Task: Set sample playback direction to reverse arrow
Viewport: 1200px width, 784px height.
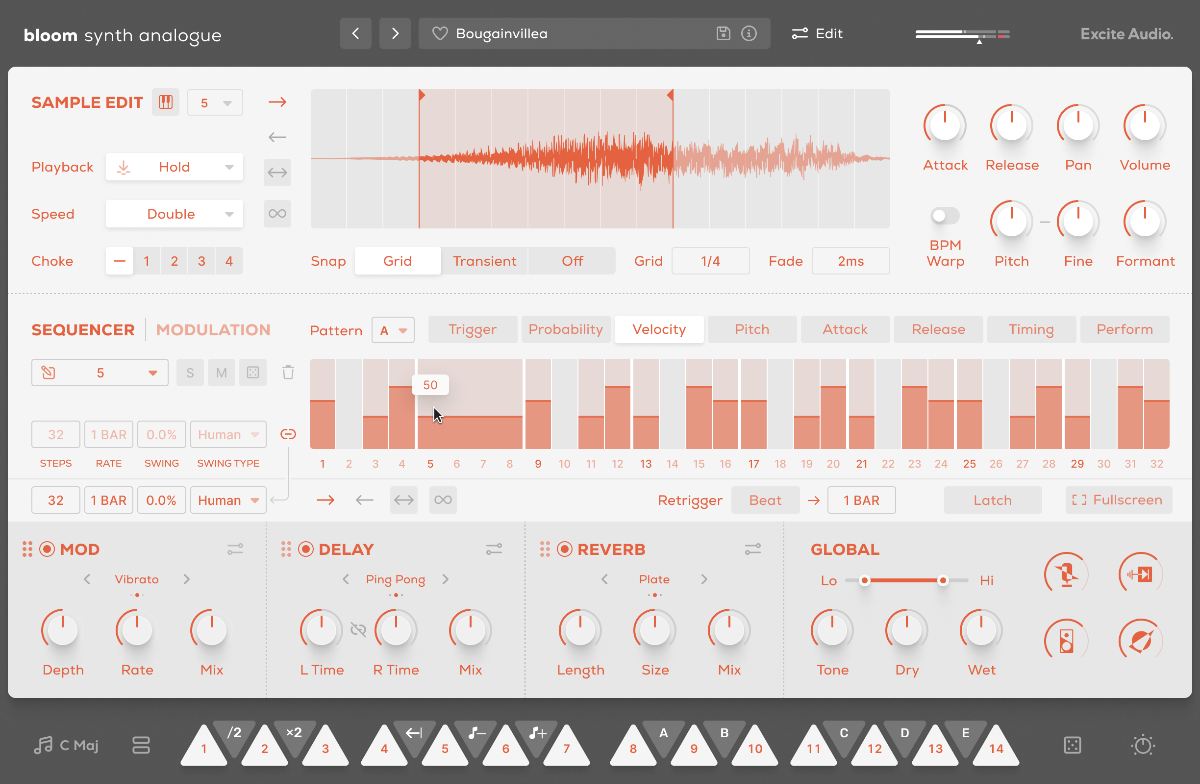Action: tap(277, 137)
